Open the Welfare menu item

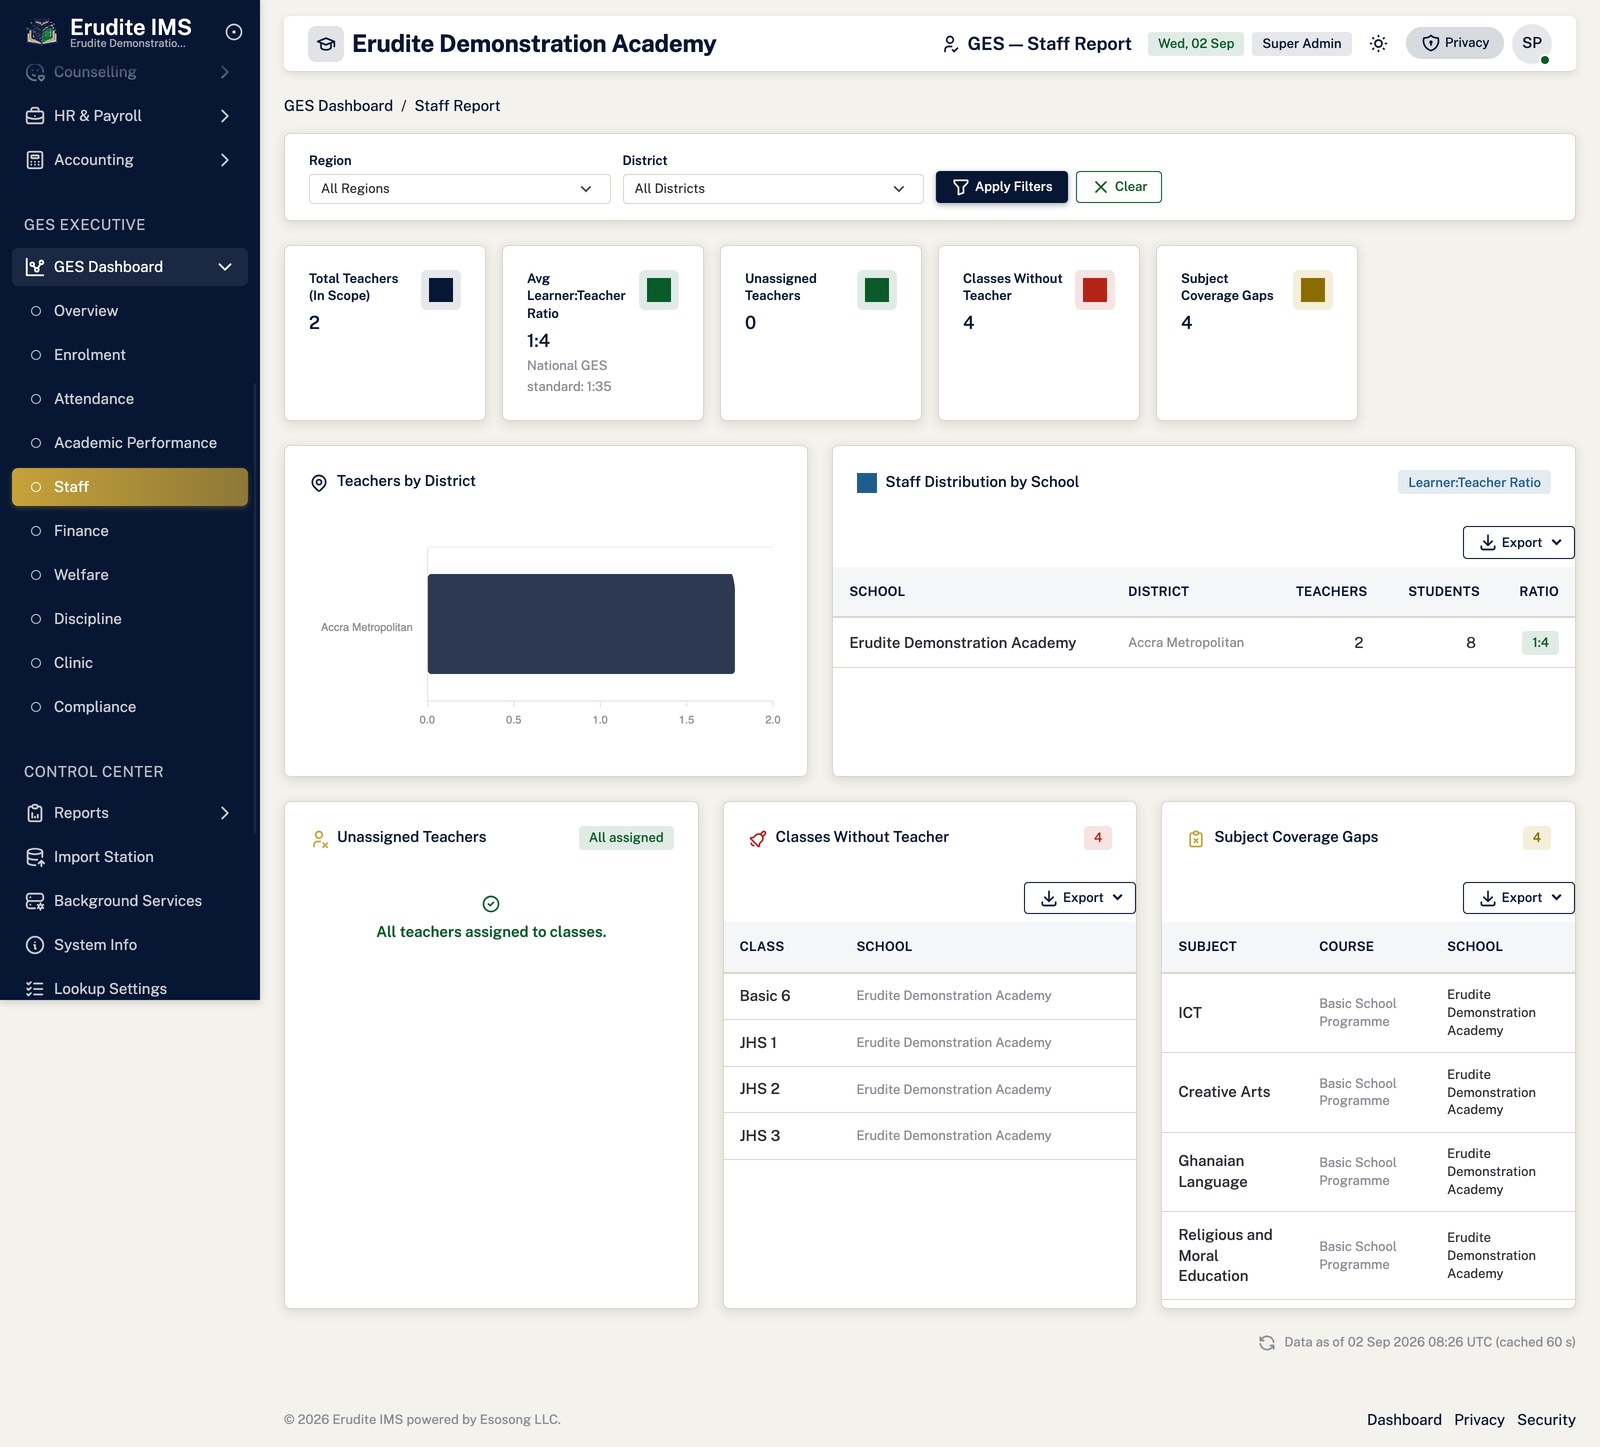[x=130, y=575]
